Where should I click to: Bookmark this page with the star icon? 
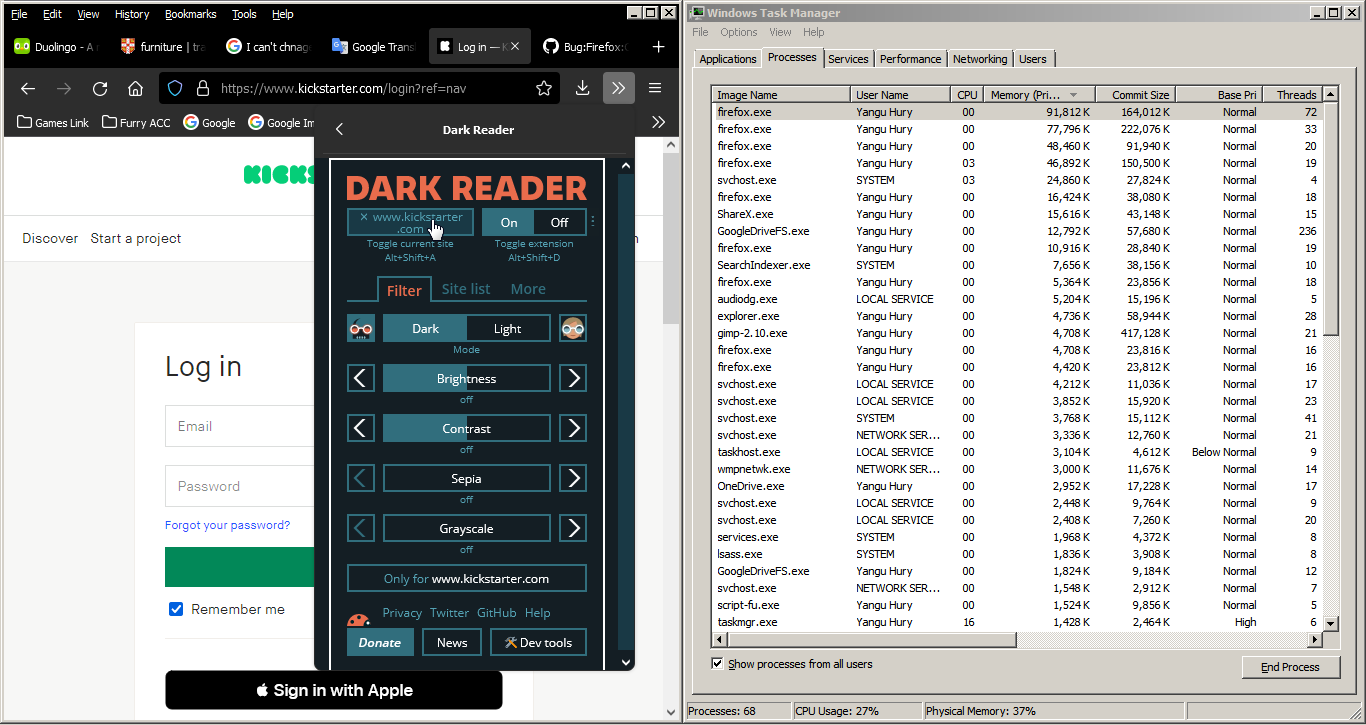543,88
